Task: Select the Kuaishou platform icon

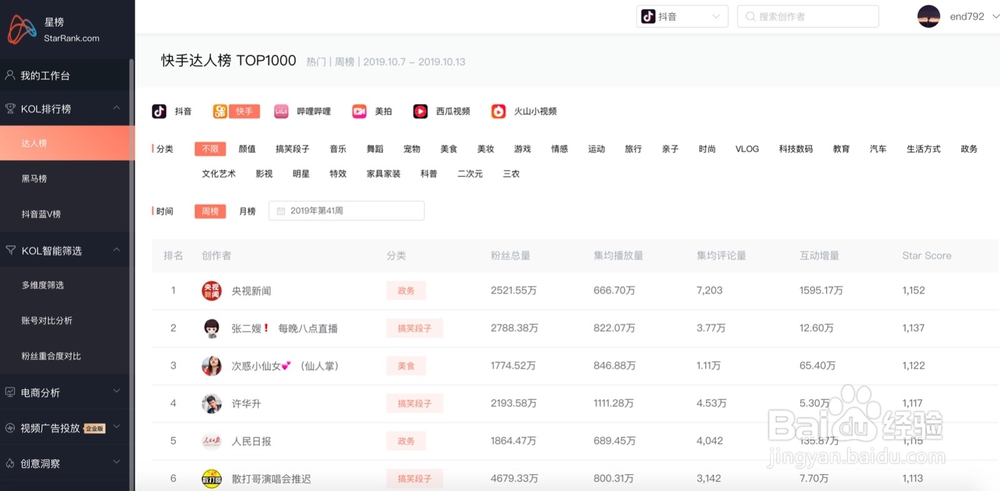Action: 220,112
